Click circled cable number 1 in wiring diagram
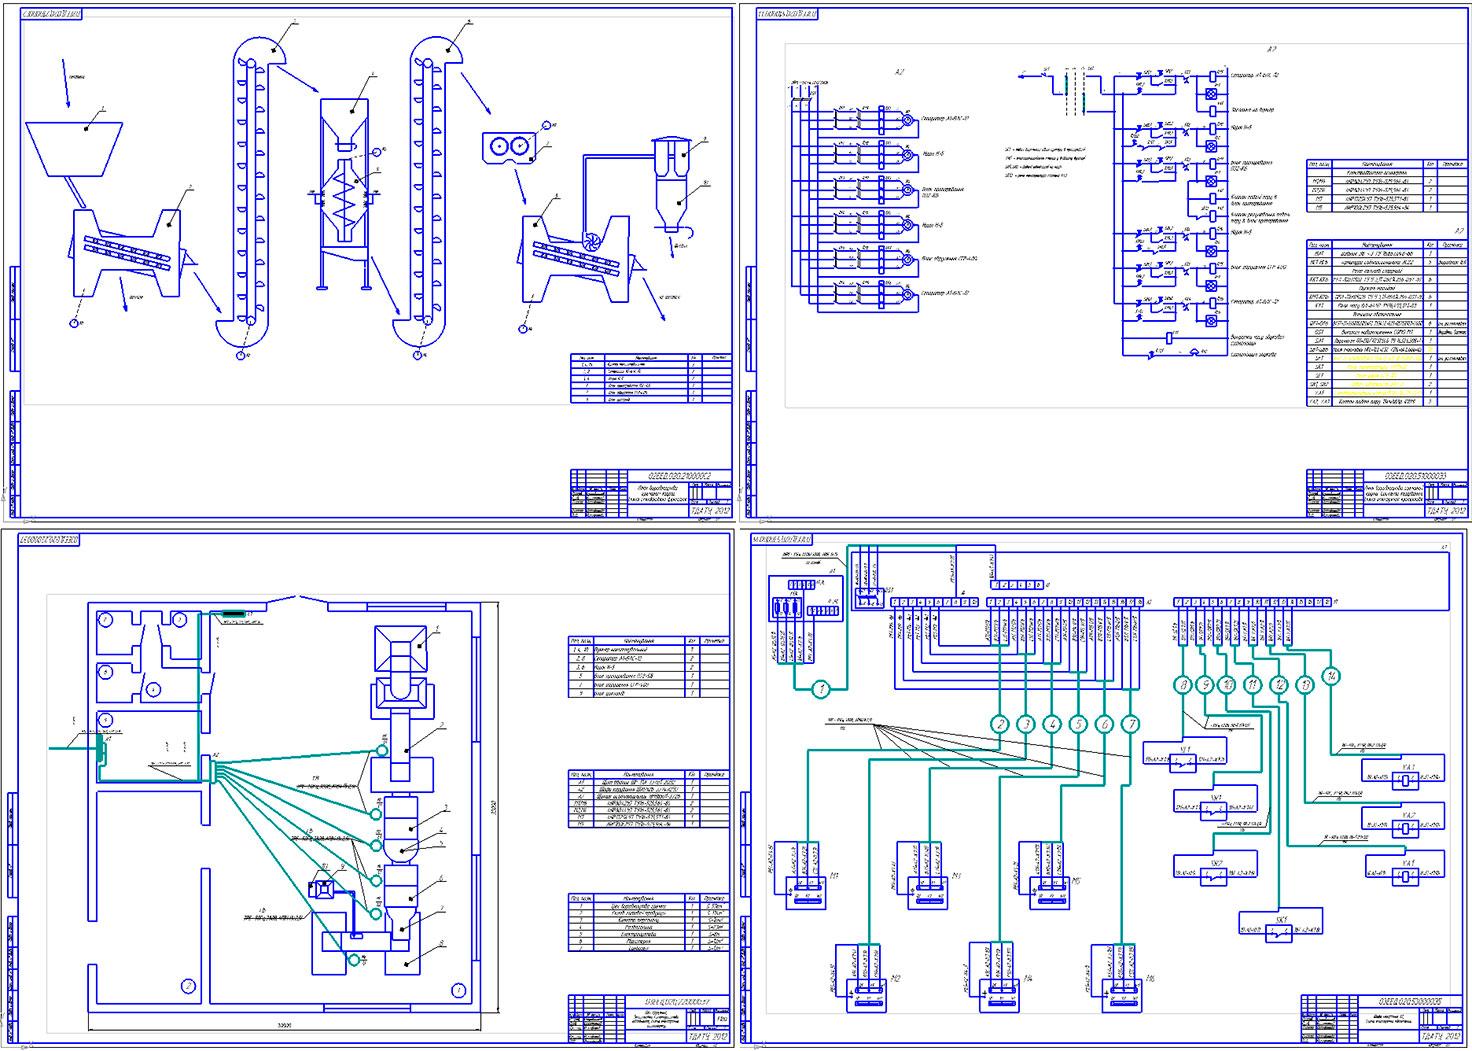 pyautogui.click(x=820, y=688)
